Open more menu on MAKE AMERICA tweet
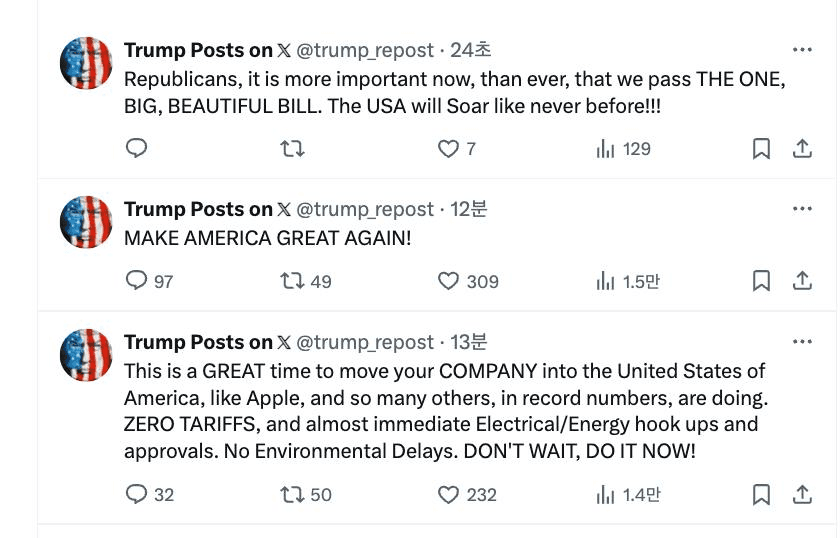Viewport: 840px width, 538px height. coord(802,209)
